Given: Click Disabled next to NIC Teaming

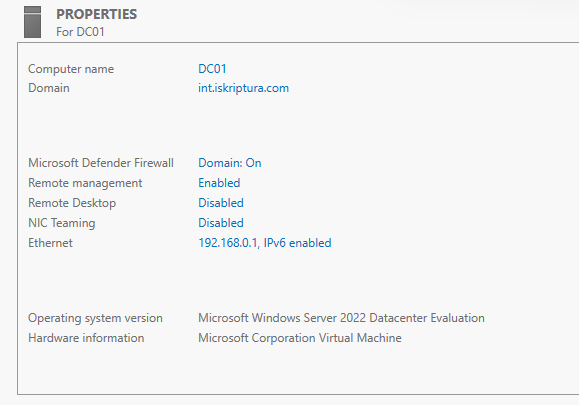Looking at the screenshot, I should pos(221,223).
